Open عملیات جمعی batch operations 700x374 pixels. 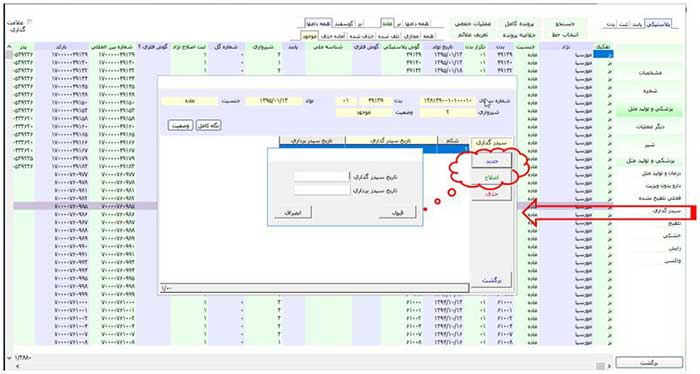(473, 24)
